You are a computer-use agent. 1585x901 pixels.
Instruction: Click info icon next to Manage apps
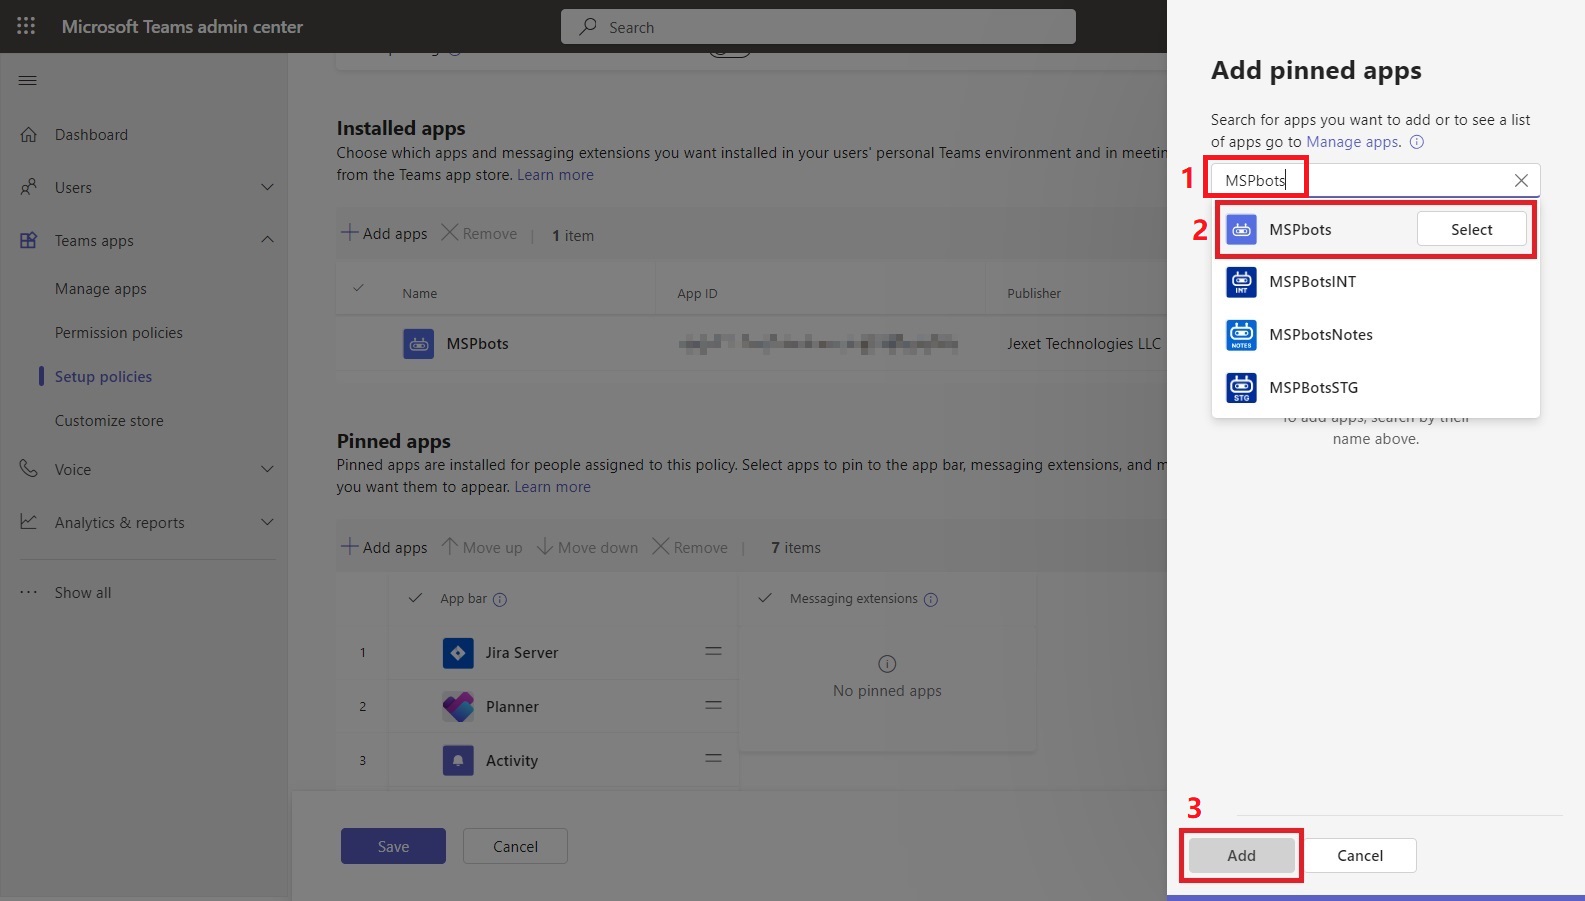(x=1416, y=142)
